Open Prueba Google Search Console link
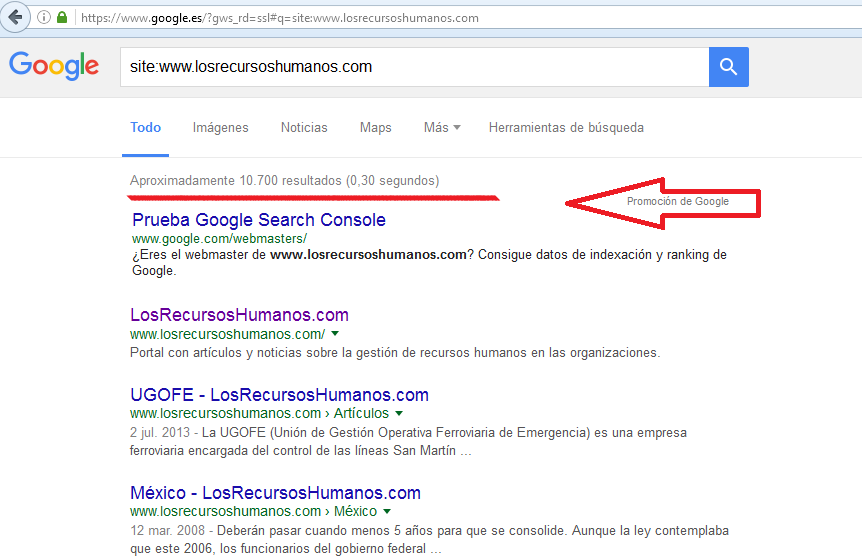 (x=259, y=220)
